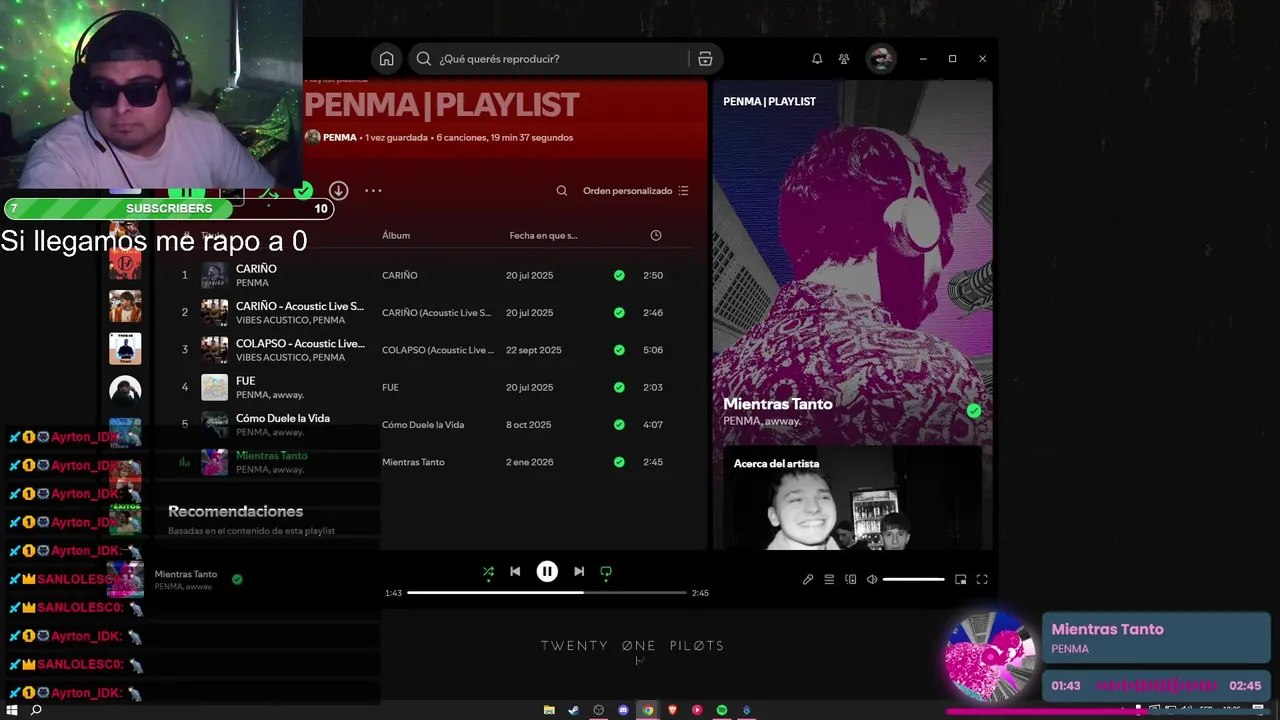This screenshot has height=720, width=1280.
Task: Sort tracks by the duration clock column
Action: (656, 235)
